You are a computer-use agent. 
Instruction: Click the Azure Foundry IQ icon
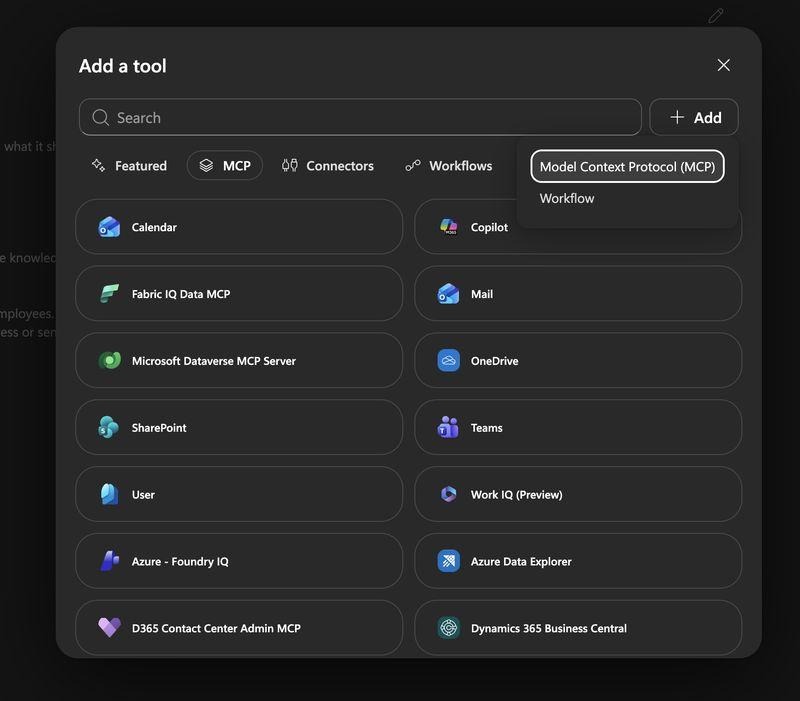109,561
